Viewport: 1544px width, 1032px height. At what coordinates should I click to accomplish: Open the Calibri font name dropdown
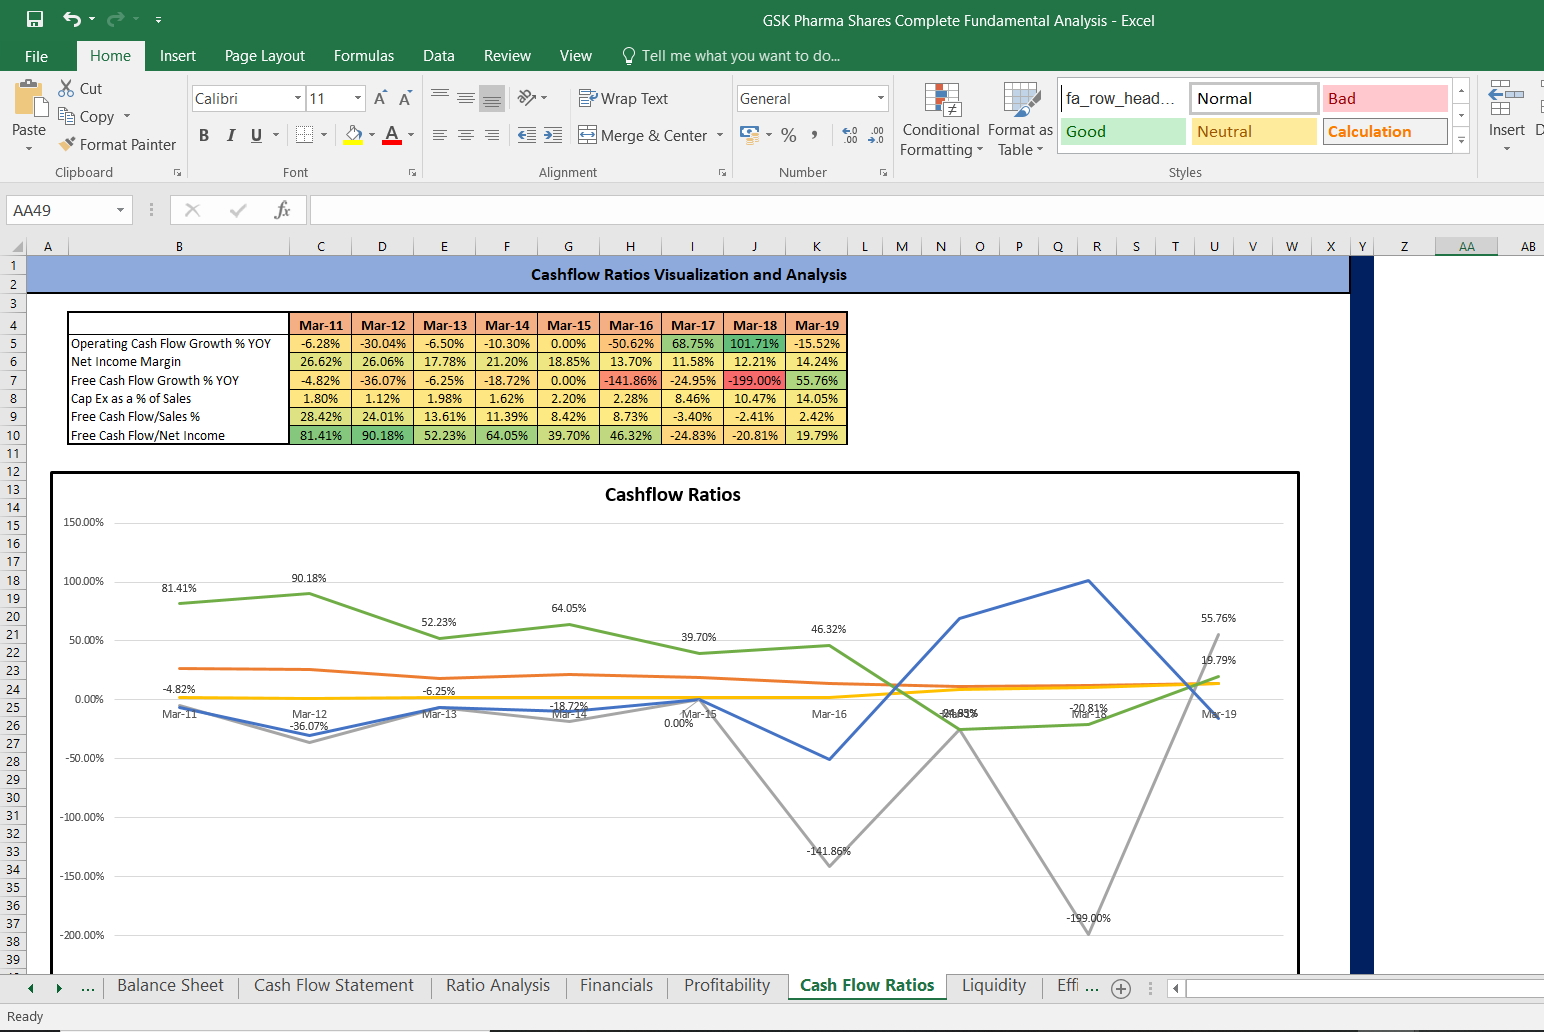click(x=298, y=98)
